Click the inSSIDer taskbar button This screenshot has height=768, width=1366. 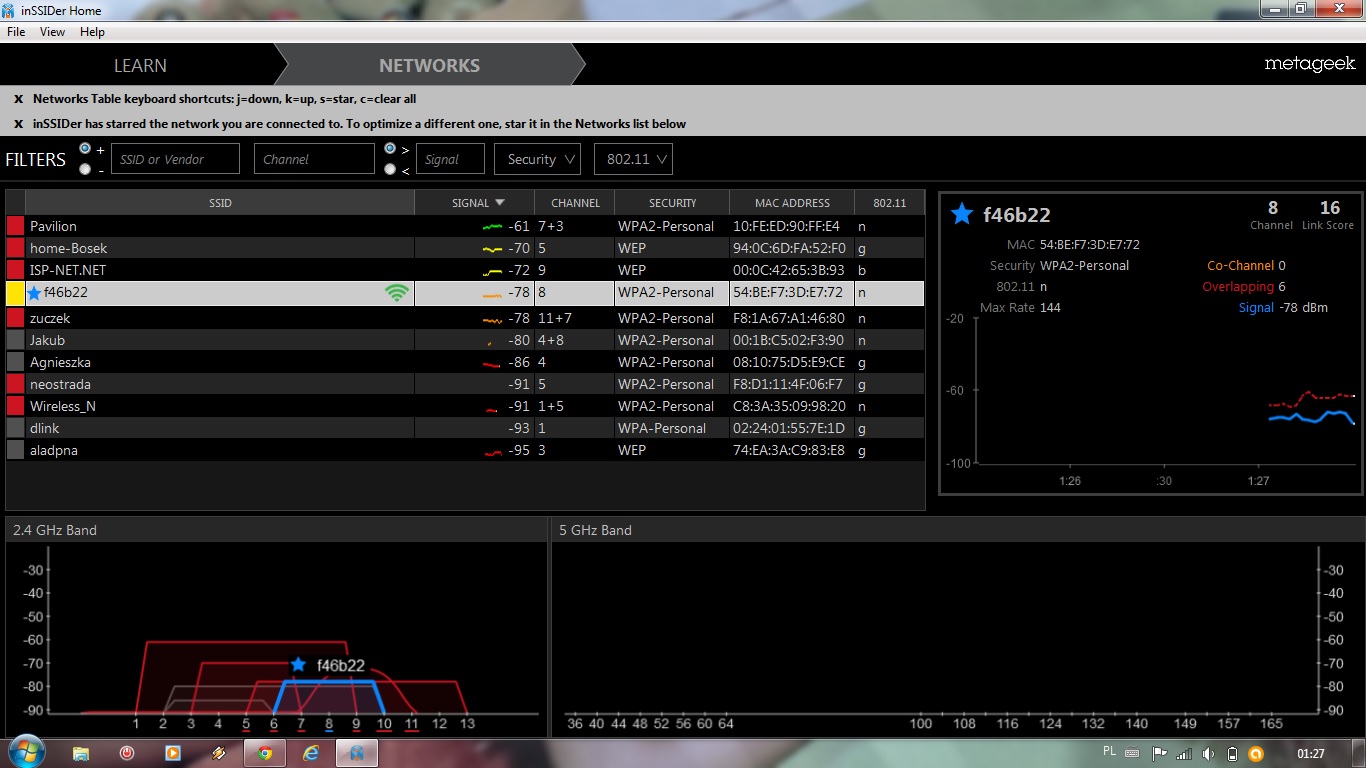click(x=357, y=753)
